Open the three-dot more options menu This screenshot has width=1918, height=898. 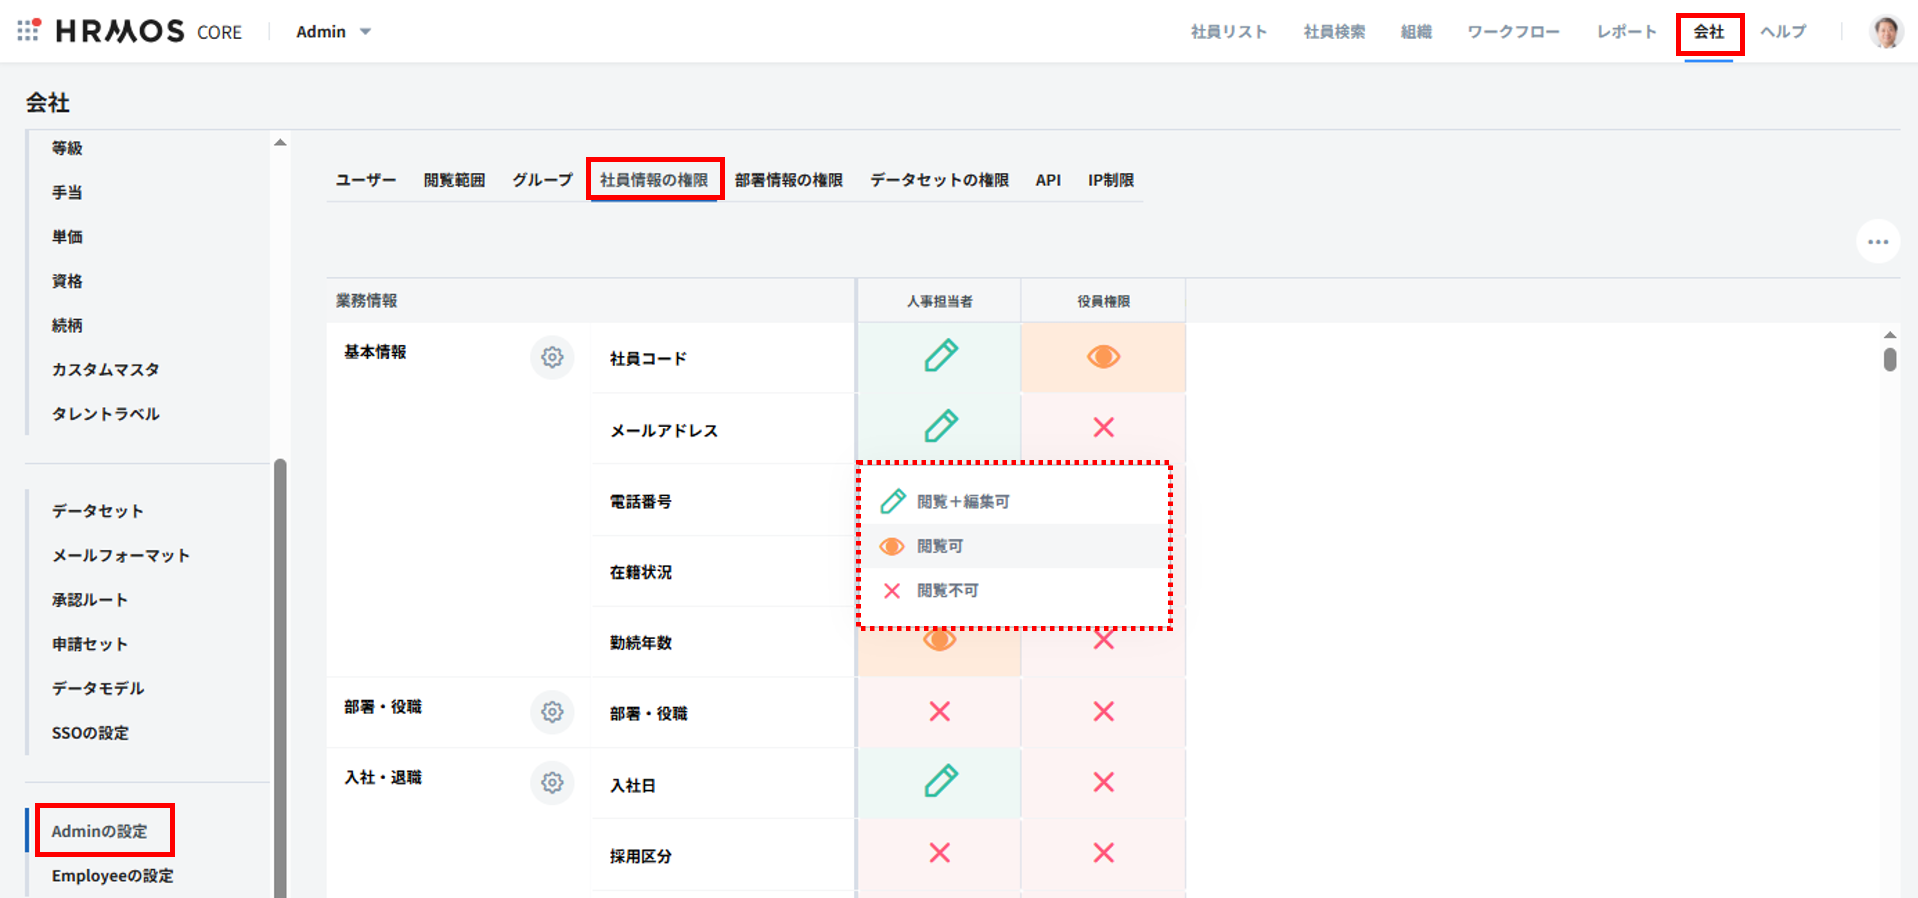tap(1877, 241)
